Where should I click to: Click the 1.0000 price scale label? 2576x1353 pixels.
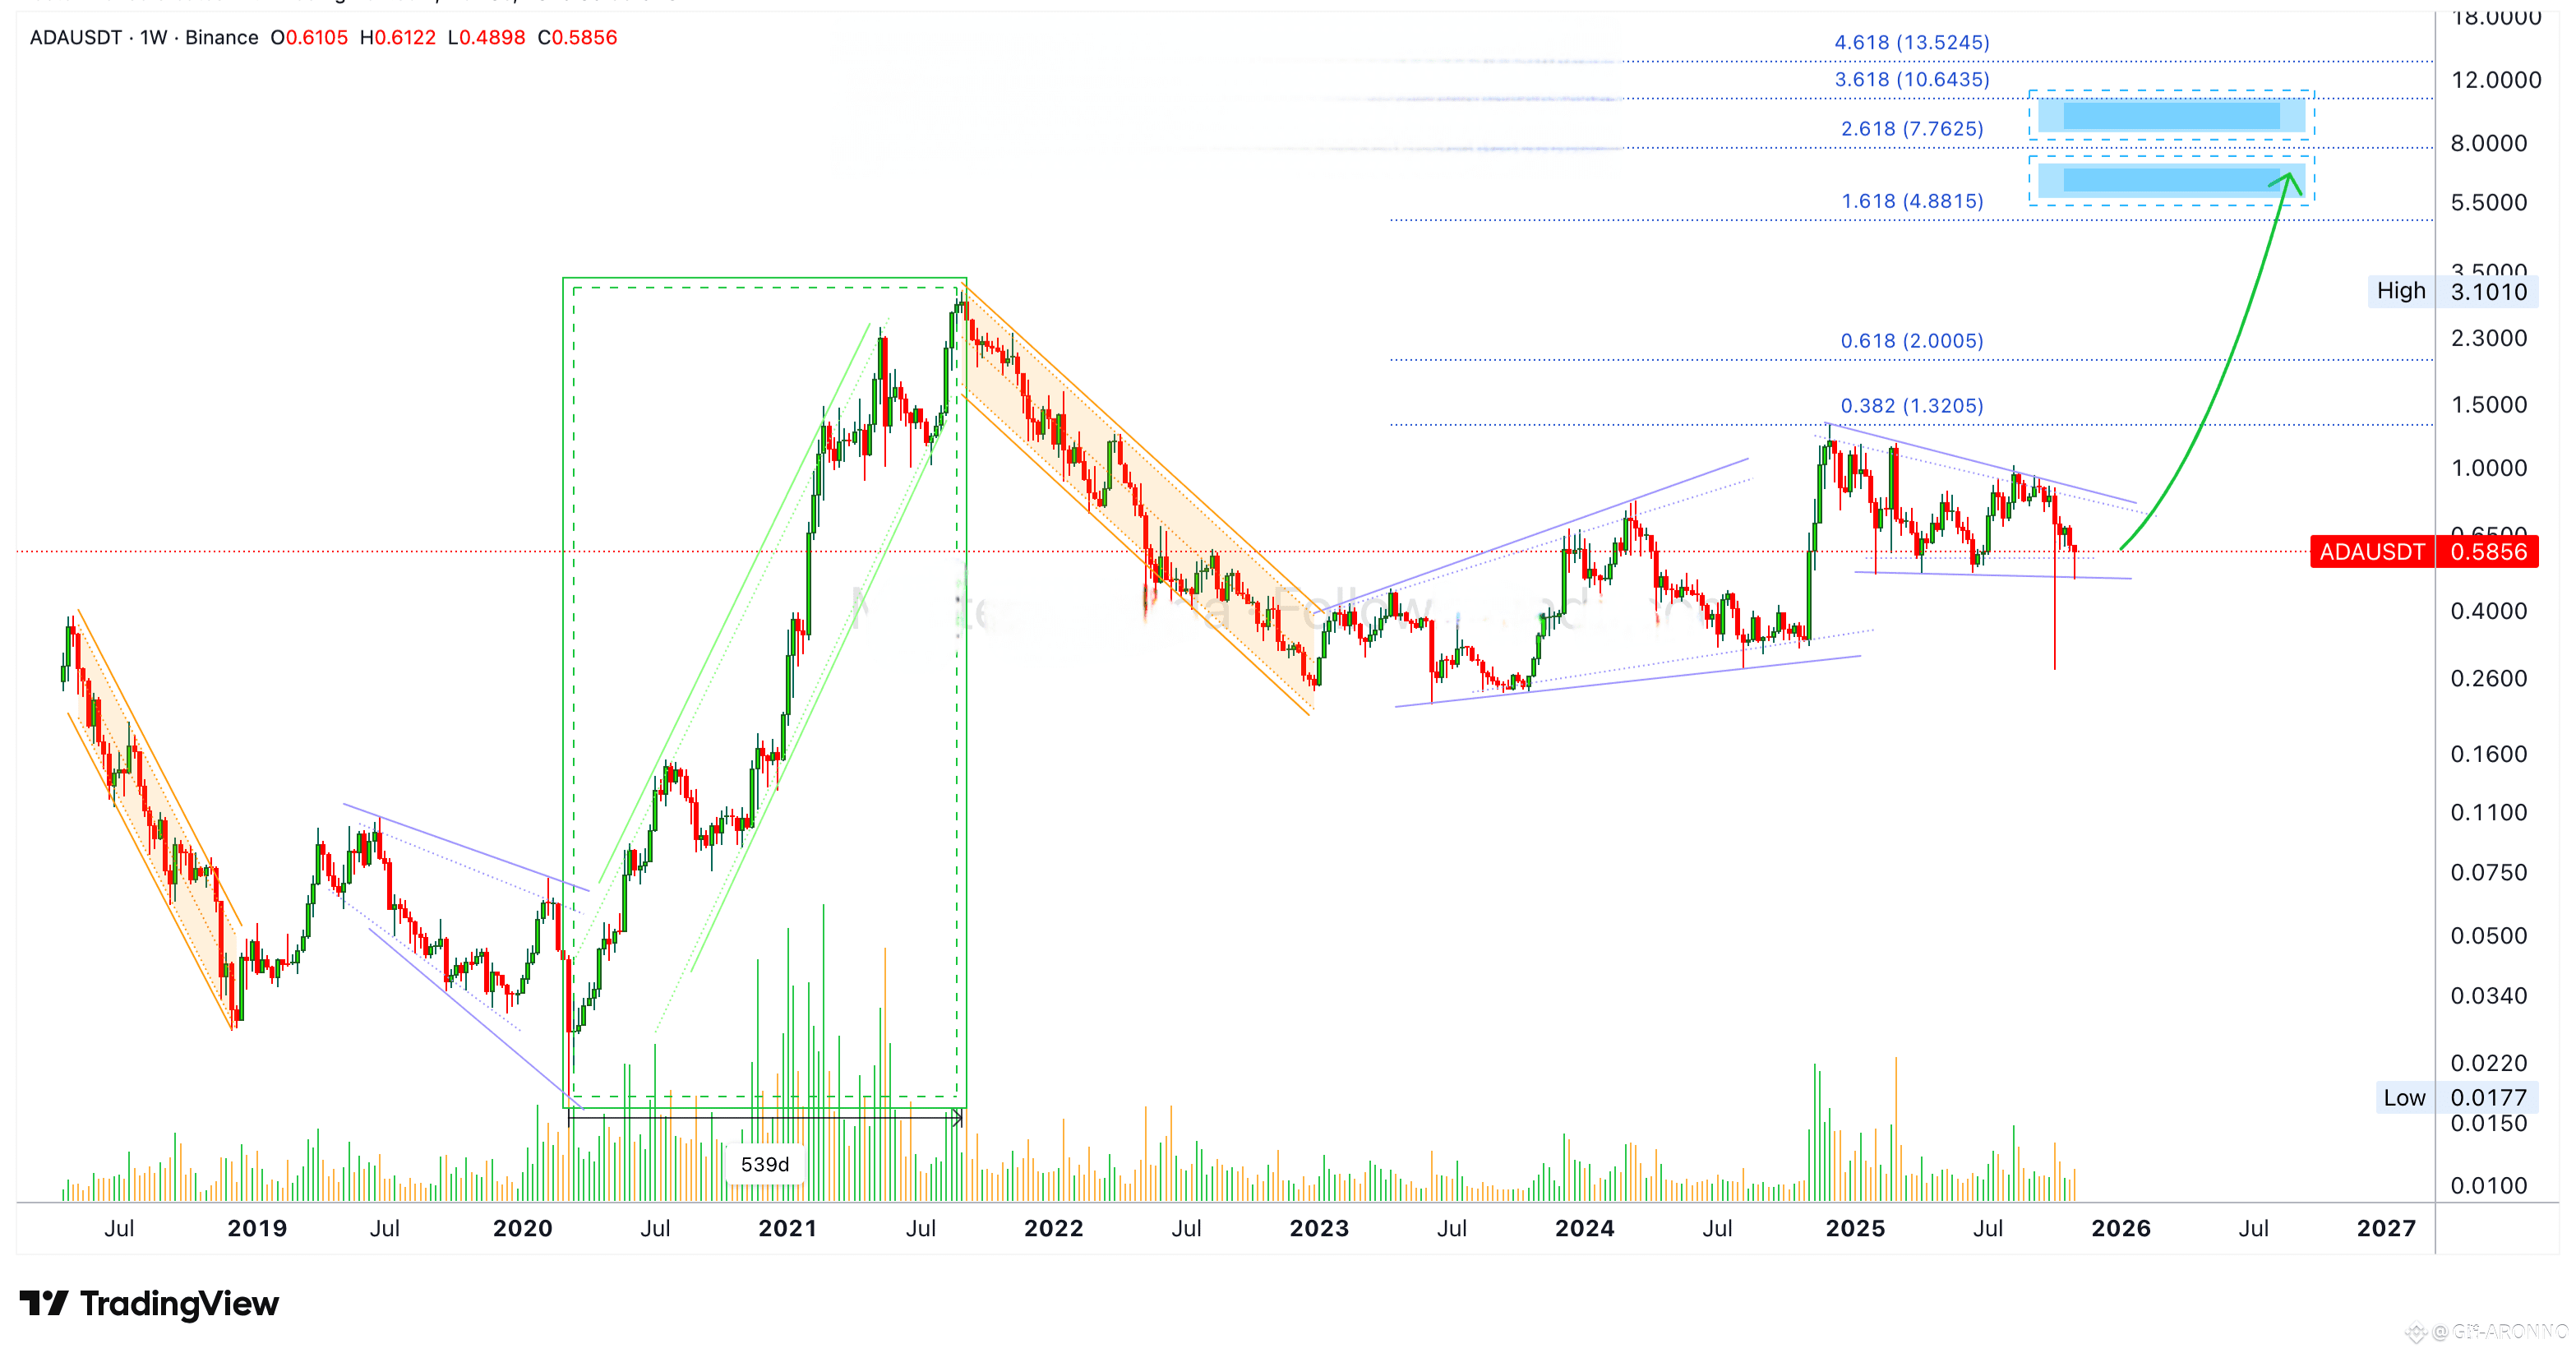pyautogui.click(x=2488, y=468)
